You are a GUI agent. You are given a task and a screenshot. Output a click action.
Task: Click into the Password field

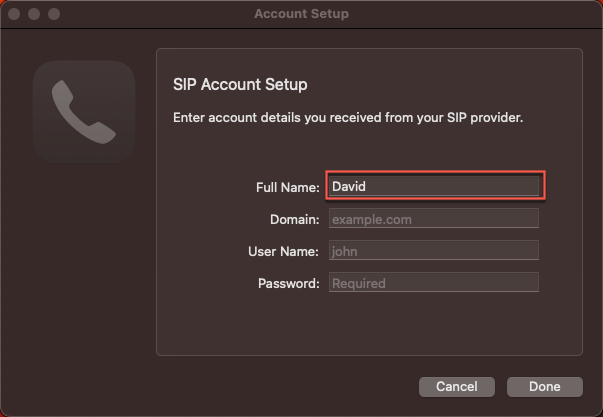(x=433, y=283)
